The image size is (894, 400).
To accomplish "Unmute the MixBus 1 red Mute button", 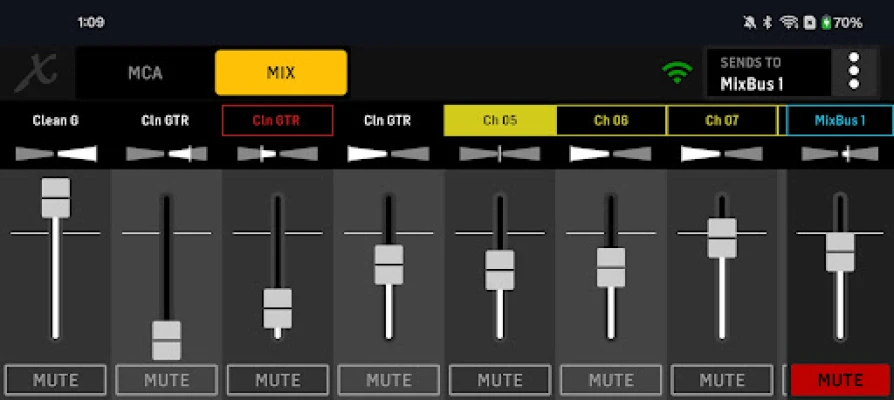I will coord(840,380).
